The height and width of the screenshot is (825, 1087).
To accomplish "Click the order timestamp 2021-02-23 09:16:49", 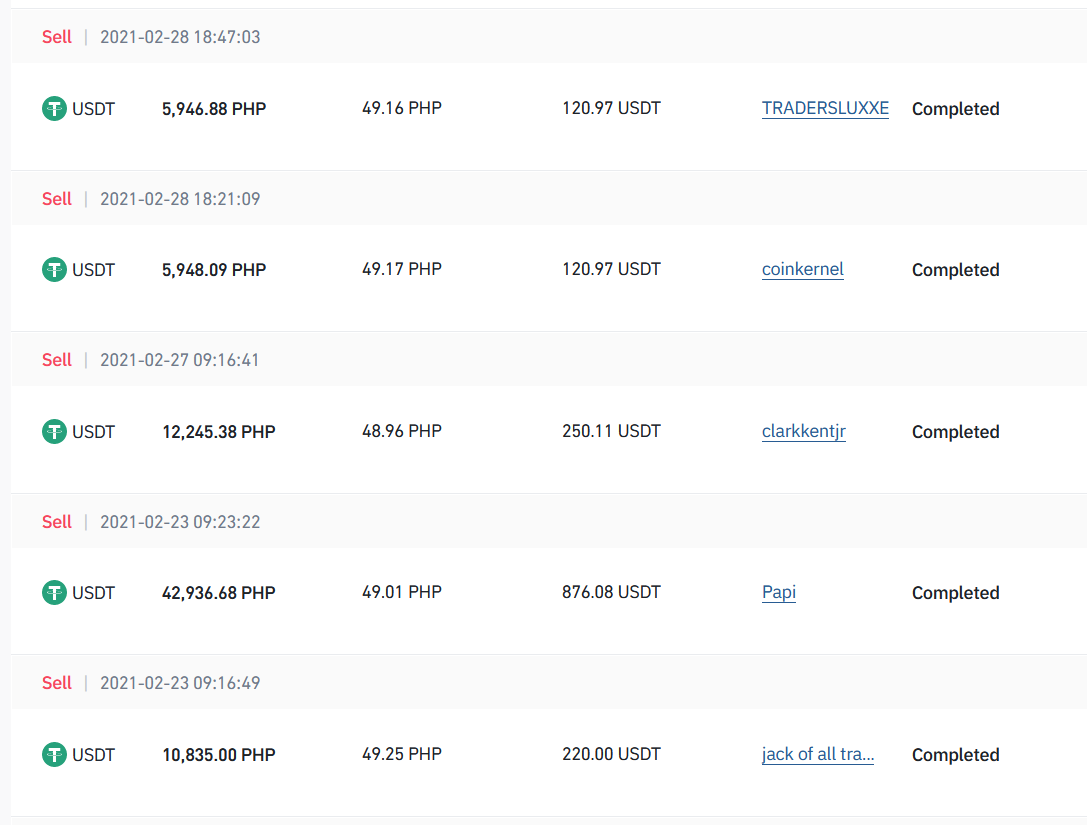I will point(180,683).
